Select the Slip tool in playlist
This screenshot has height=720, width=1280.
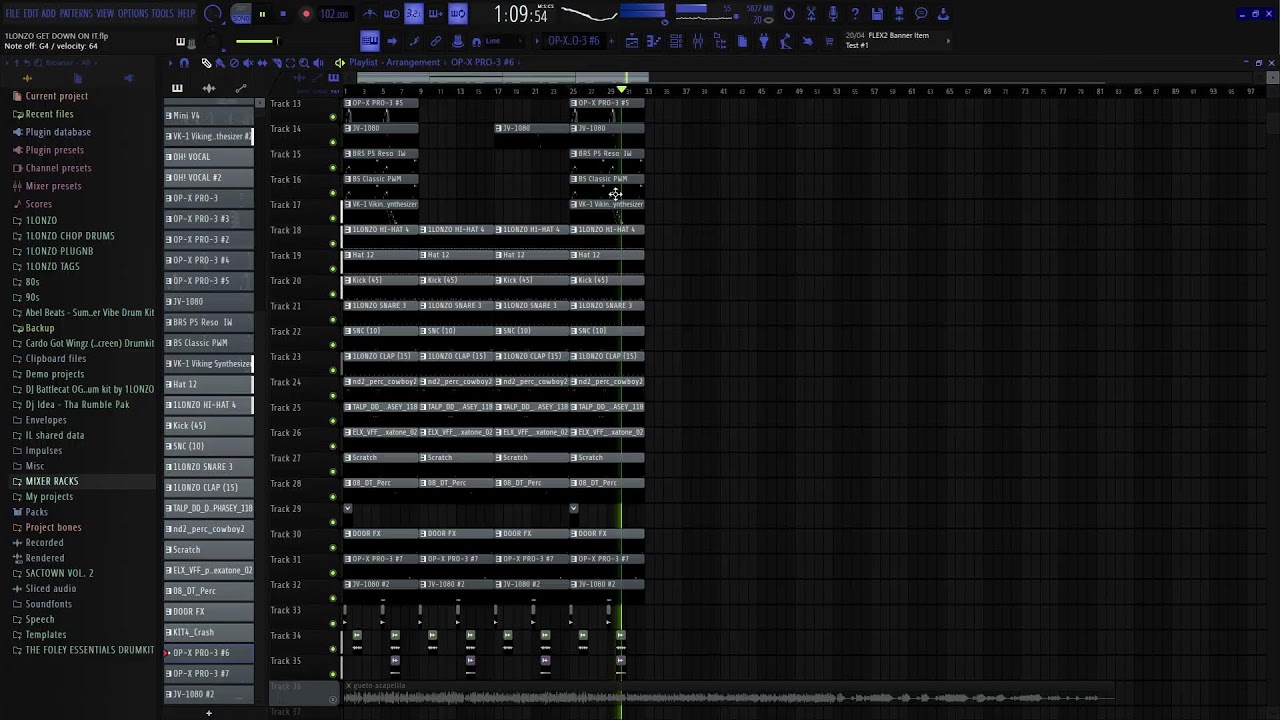262,63
